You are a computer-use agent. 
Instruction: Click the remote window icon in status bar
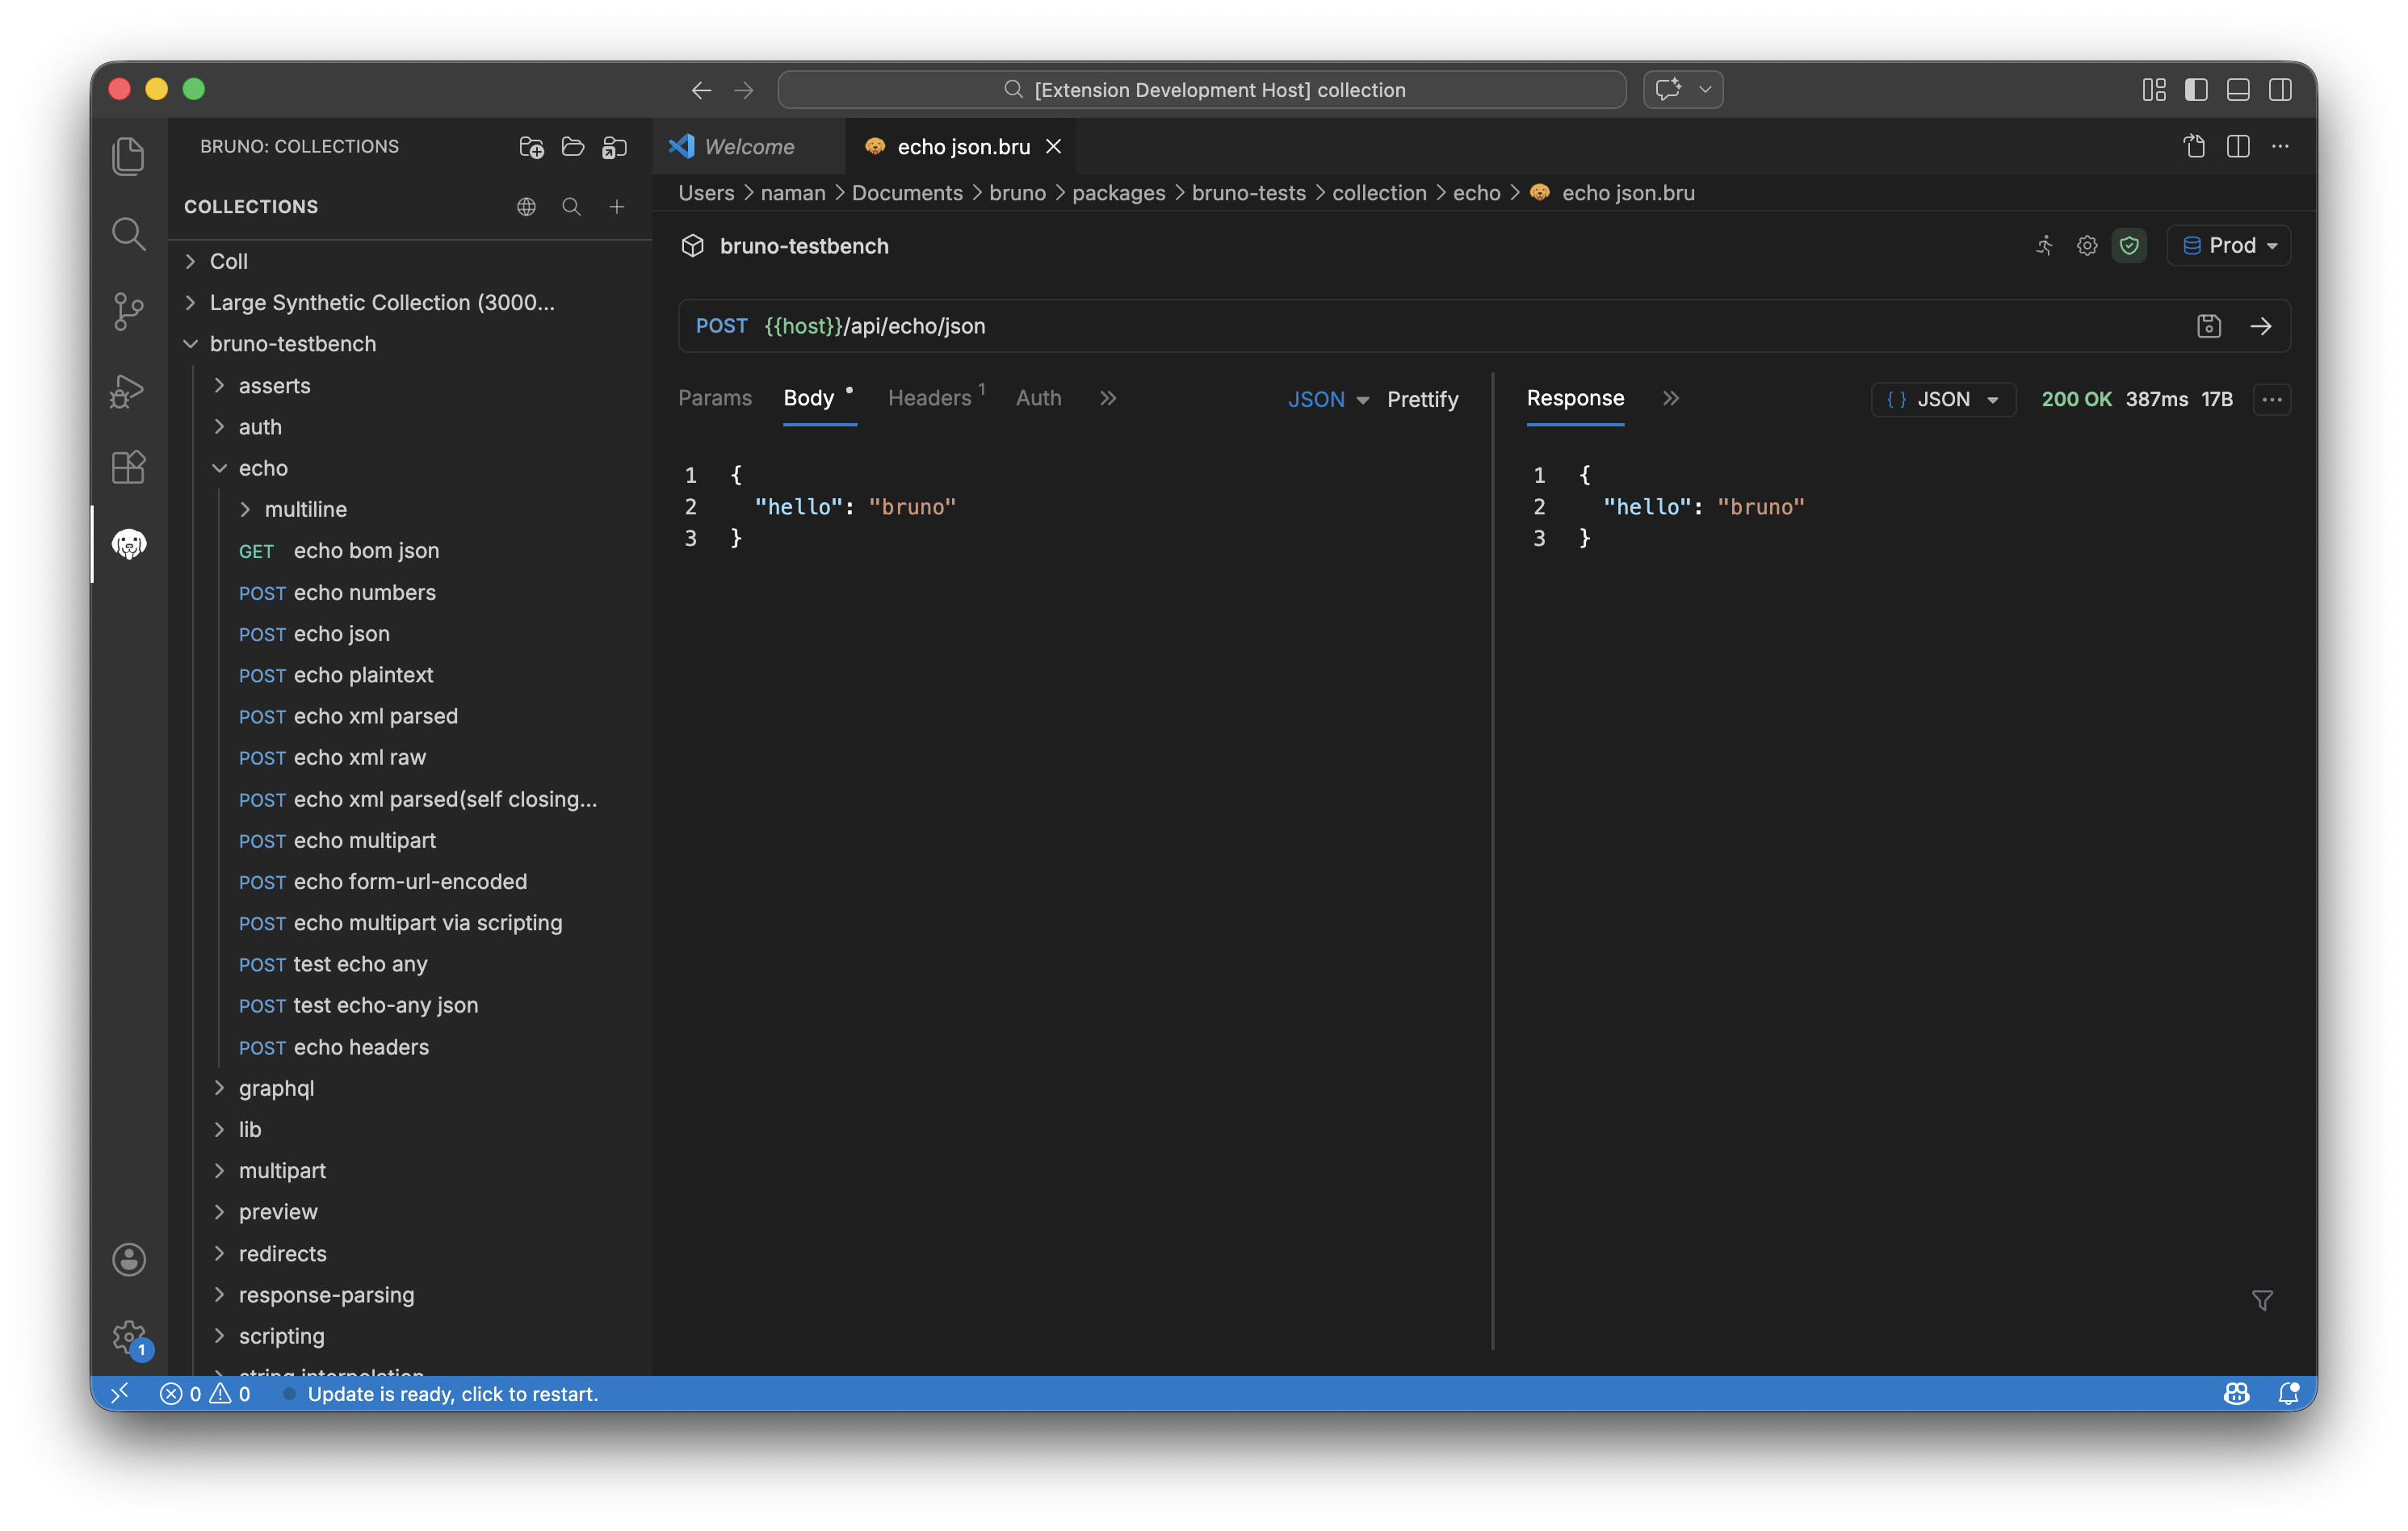coord(119,1393)
